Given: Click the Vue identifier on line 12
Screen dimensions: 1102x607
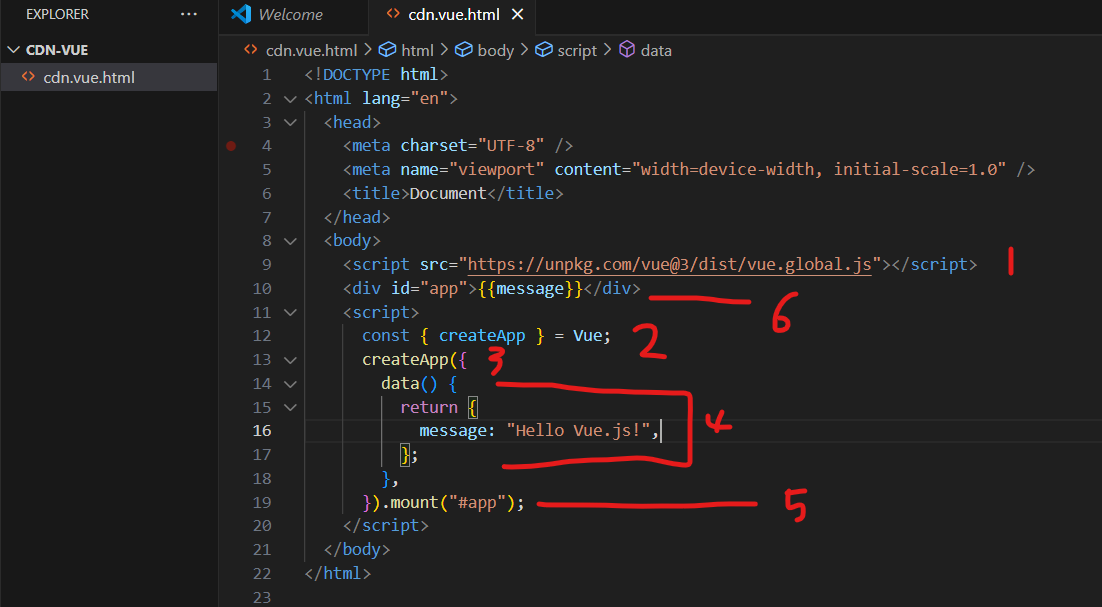Looking at the screenshot, I should point(588,336).
